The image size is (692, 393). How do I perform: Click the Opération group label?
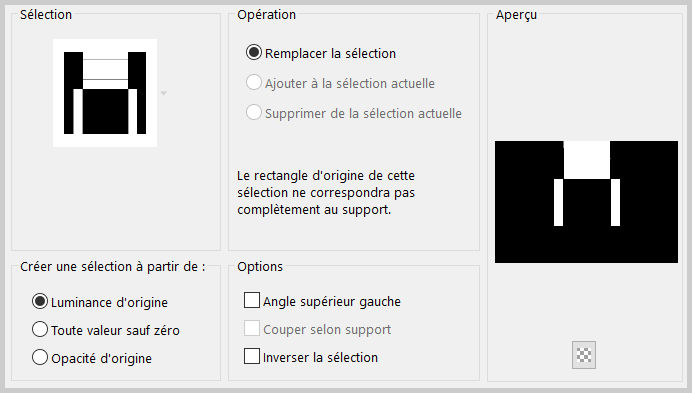coord(267,15)
